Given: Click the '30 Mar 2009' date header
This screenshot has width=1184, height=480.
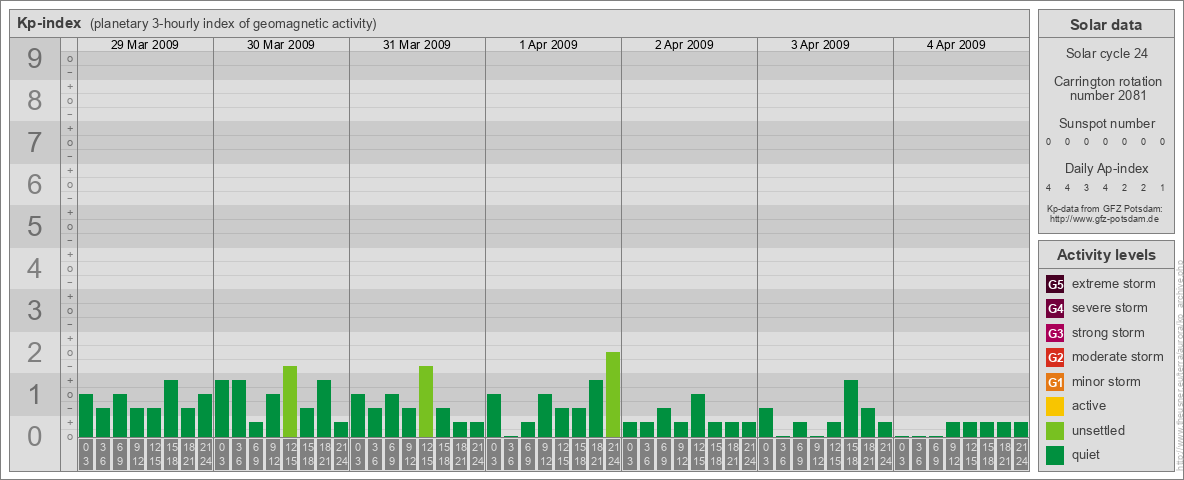Looking at the screenshot, I should tap(281, 45).
